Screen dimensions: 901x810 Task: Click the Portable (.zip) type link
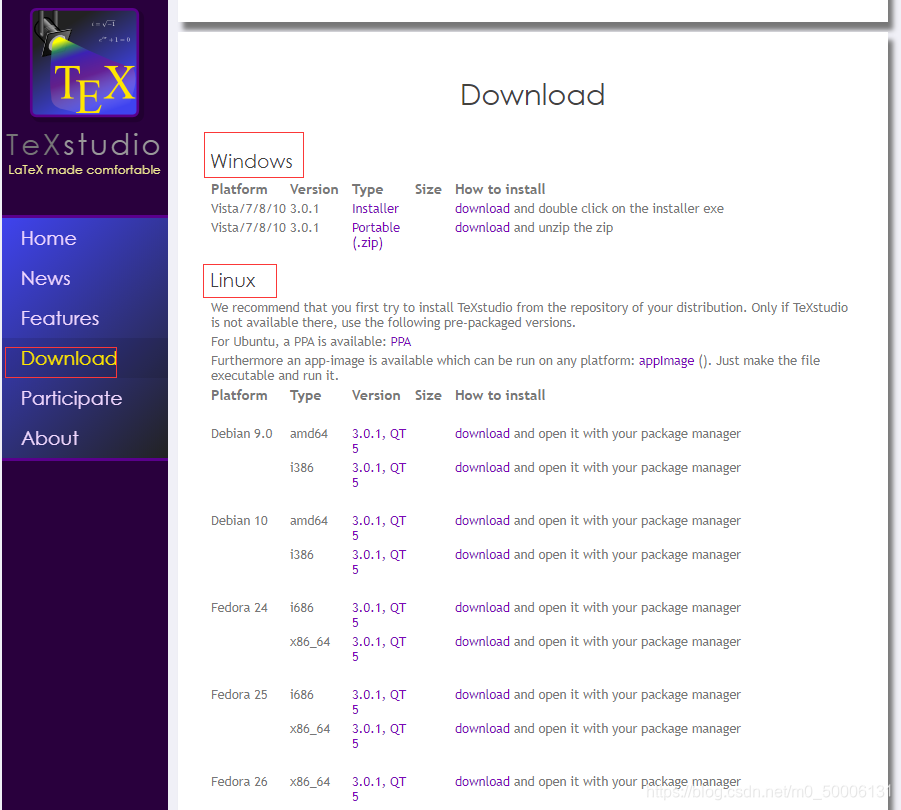[x=376, y=235]
